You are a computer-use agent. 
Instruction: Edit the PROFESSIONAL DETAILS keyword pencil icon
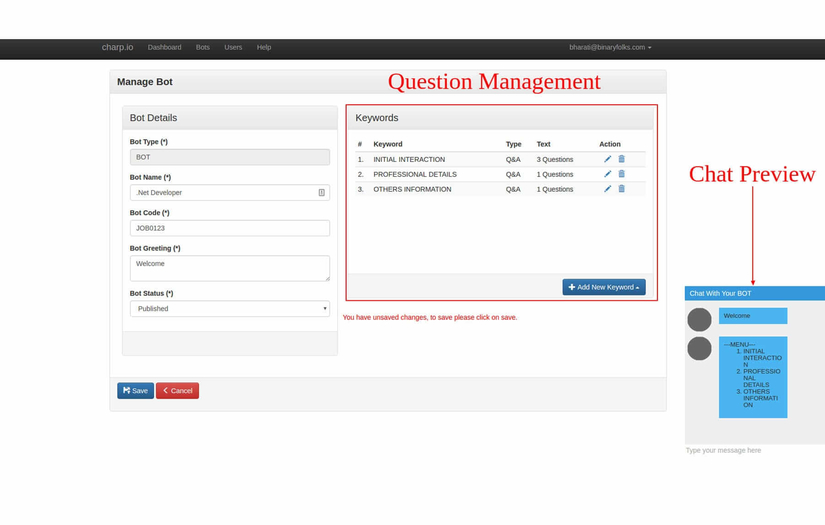(x=607, y=174)
